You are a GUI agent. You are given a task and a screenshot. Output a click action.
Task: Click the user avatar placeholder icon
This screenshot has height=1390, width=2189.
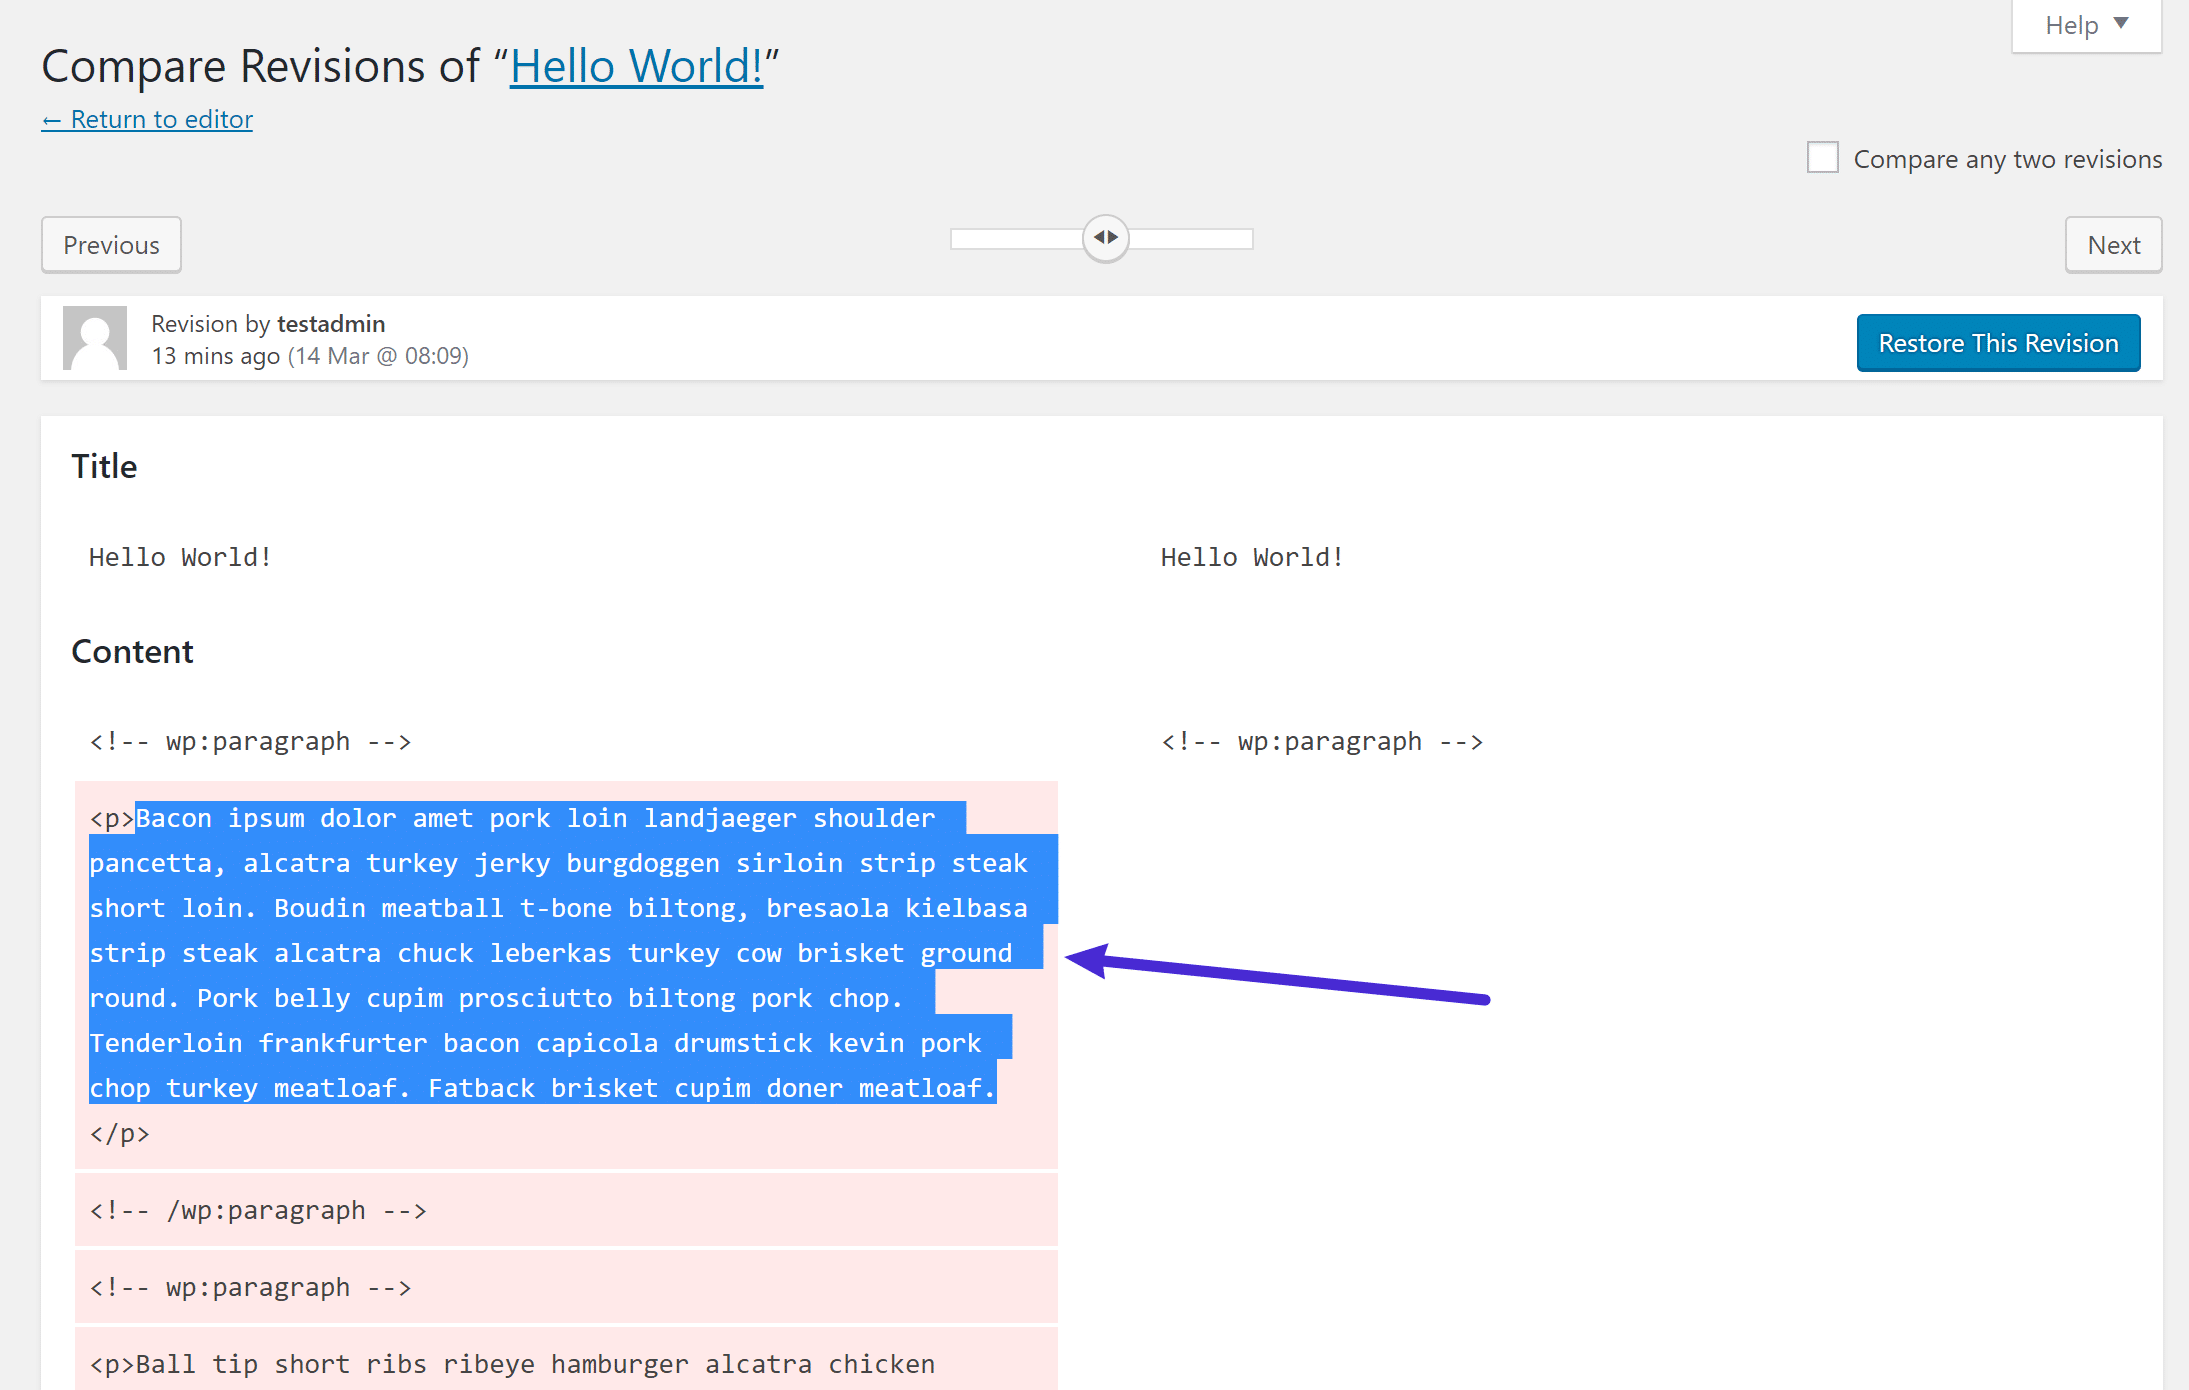point(93,338)
